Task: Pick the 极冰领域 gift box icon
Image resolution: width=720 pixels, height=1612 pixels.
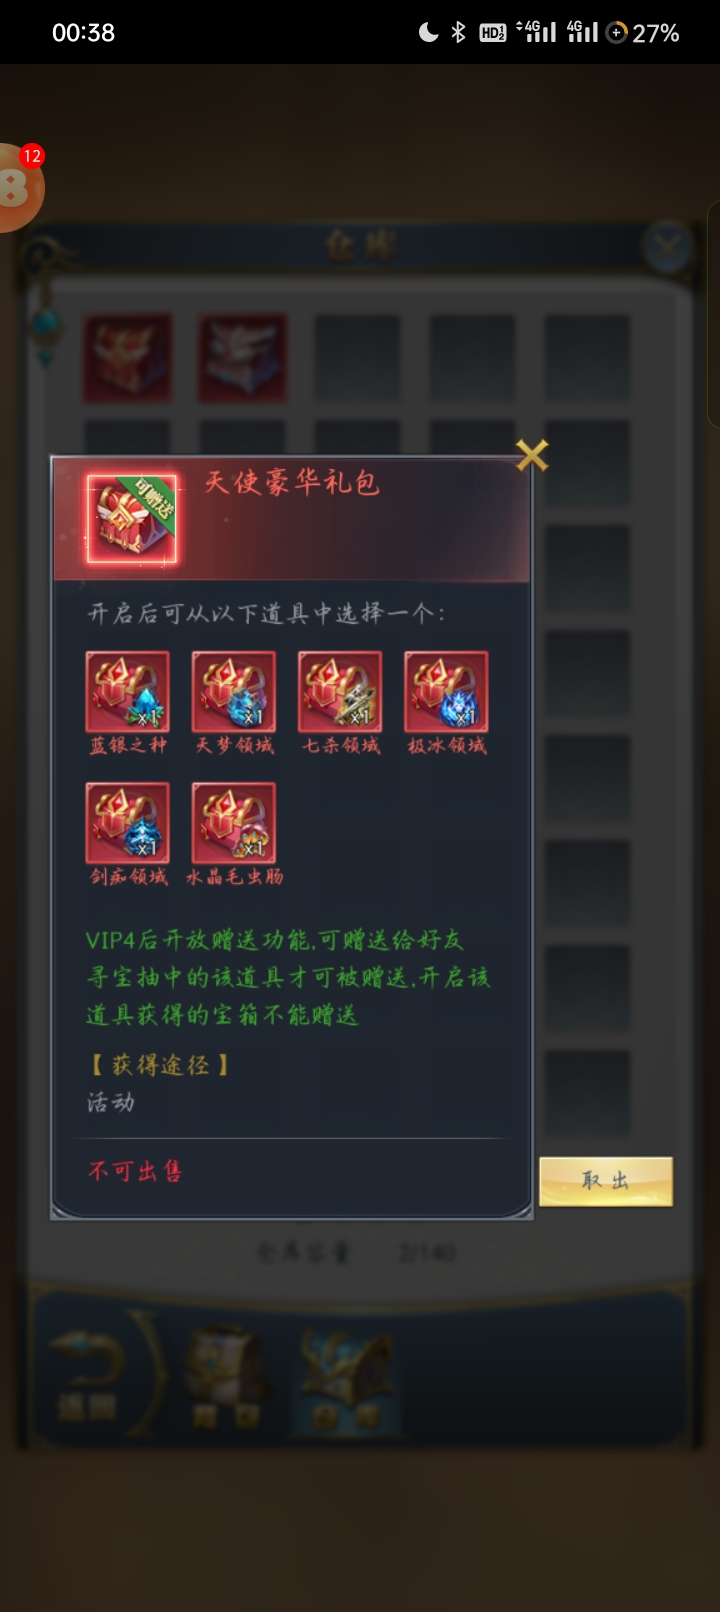Action: click(446, 691)
